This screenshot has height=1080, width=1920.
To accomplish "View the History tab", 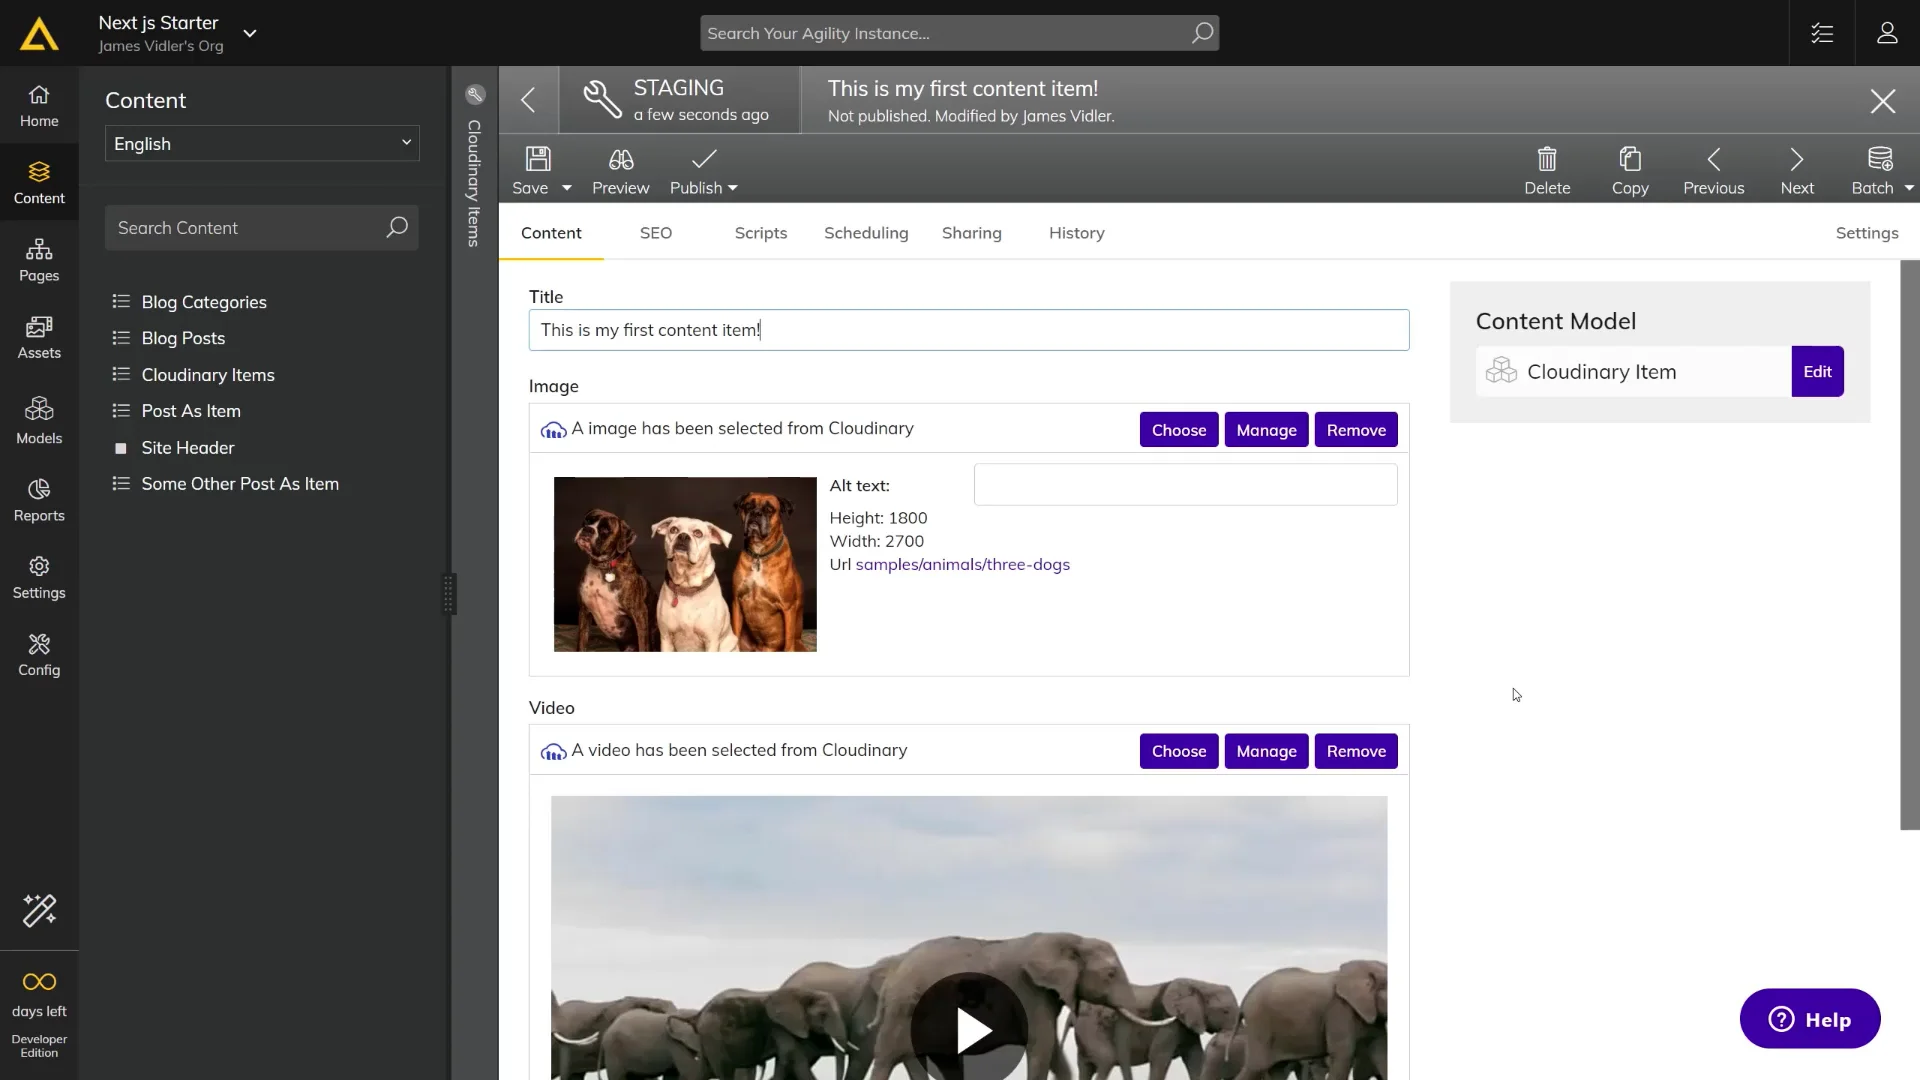I will pos(1076,233).
